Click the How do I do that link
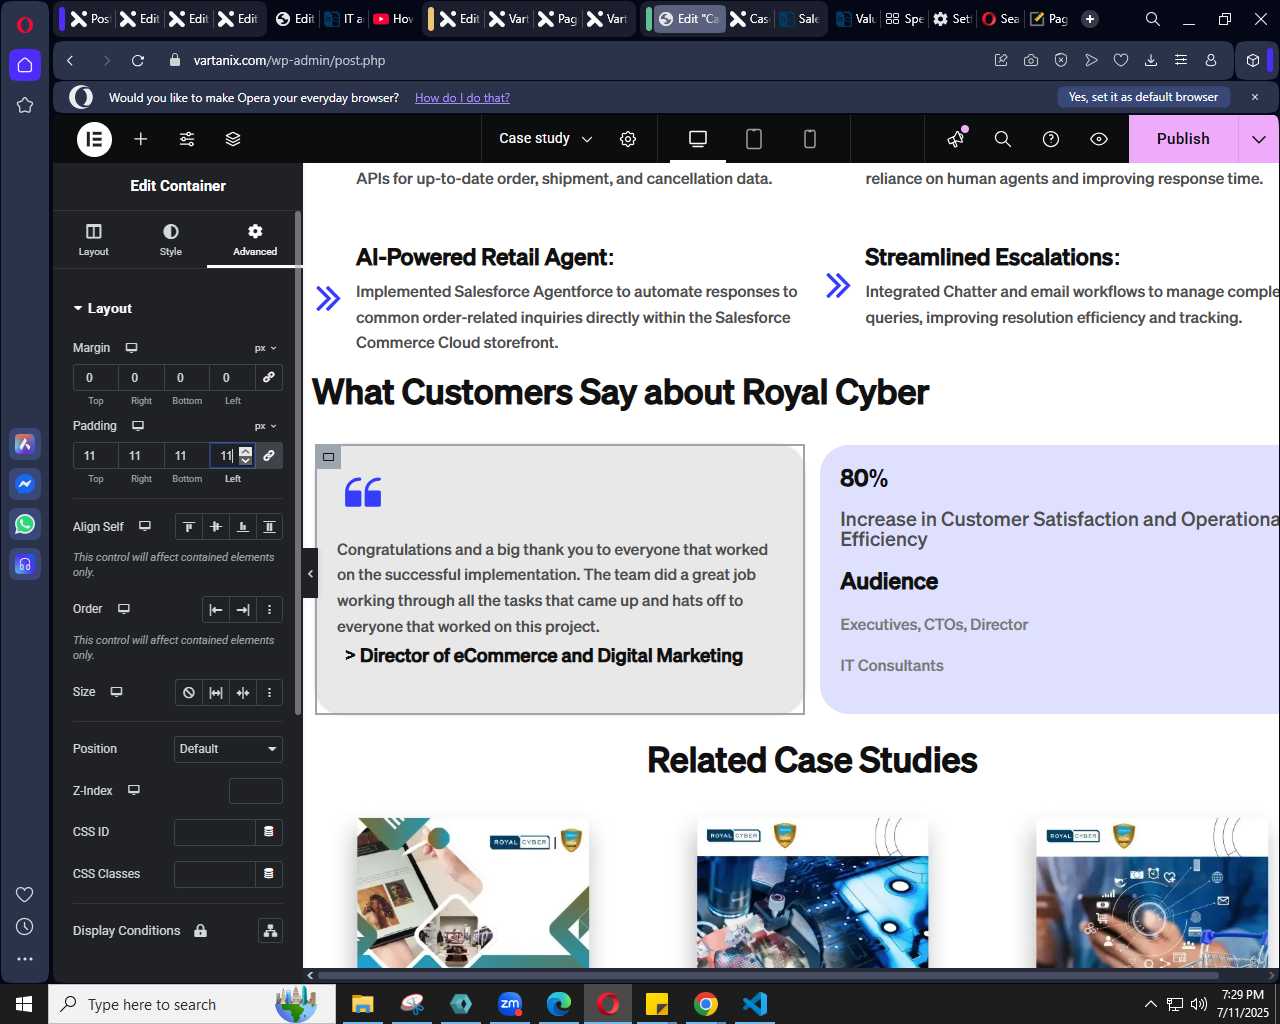This screenshot has height=1024, width=1280. (x=462, y=98)
